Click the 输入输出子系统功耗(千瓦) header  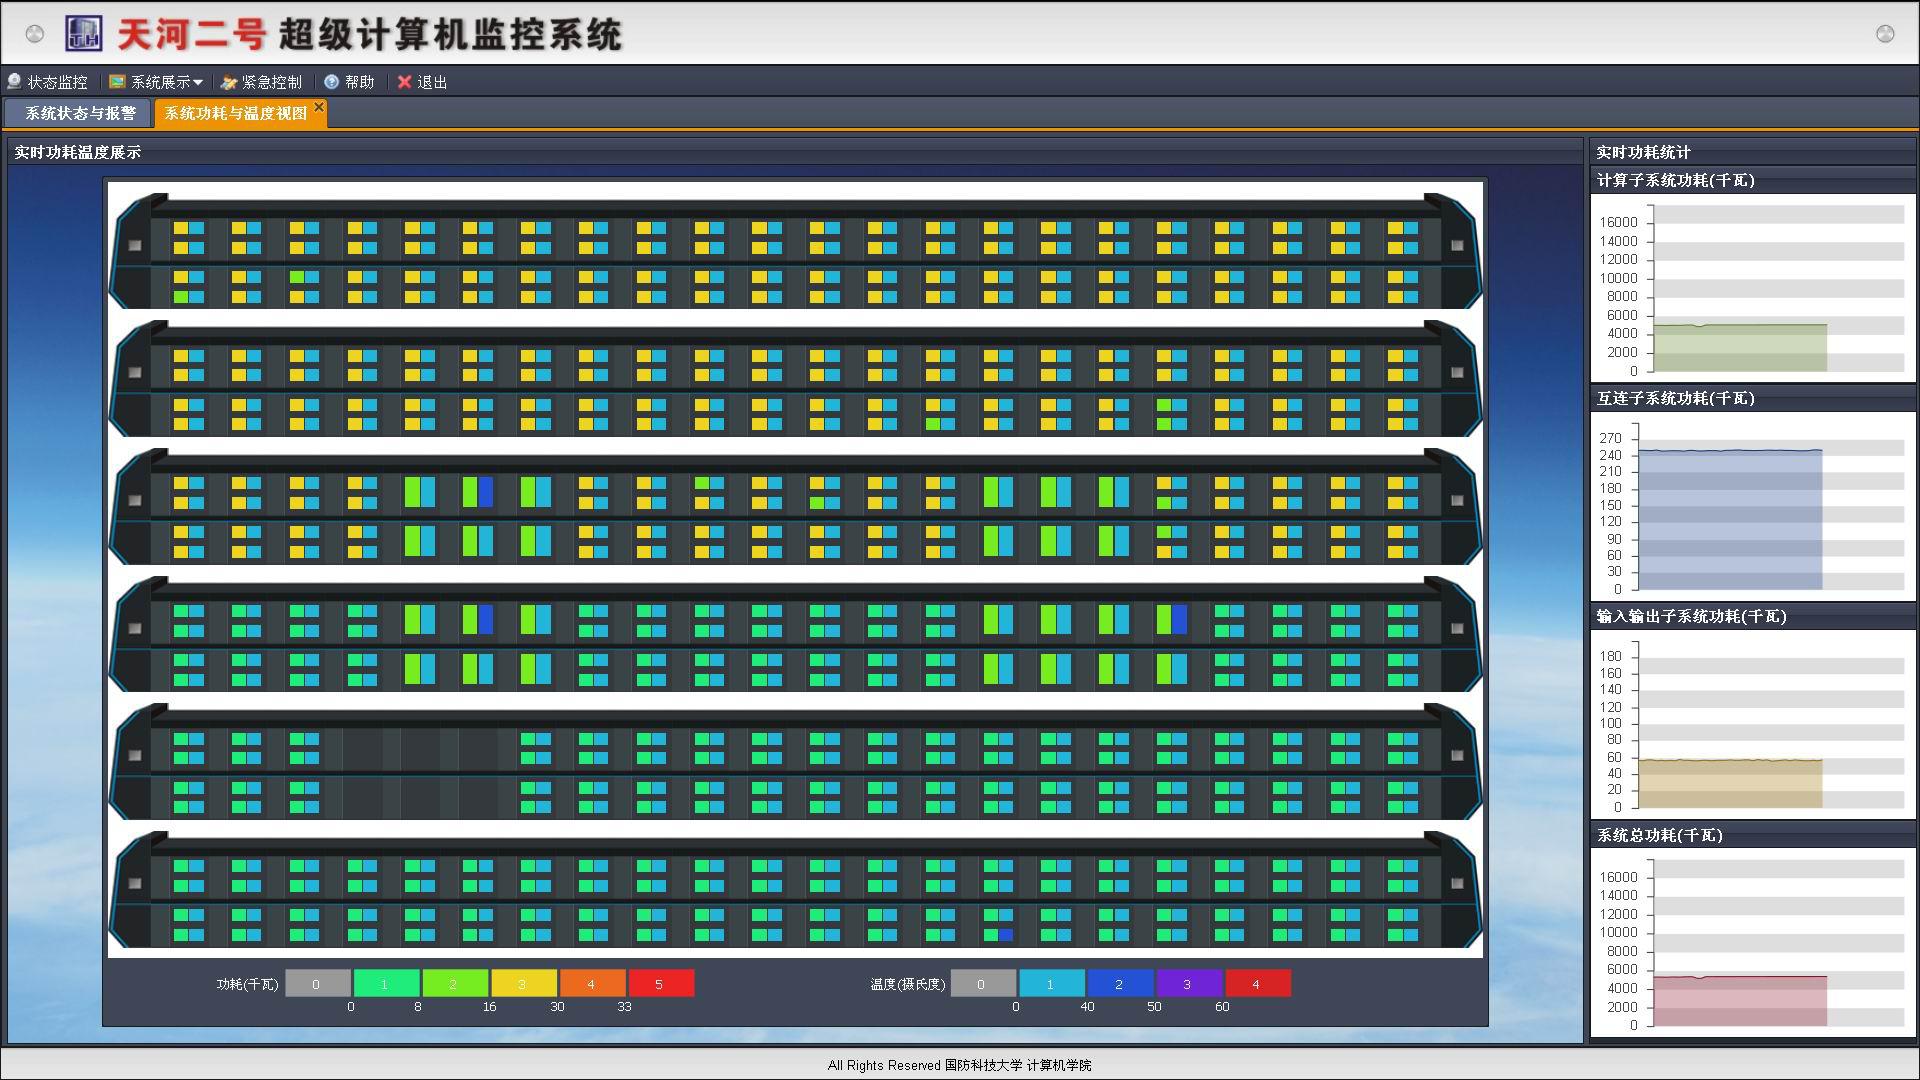[1691, 616]
